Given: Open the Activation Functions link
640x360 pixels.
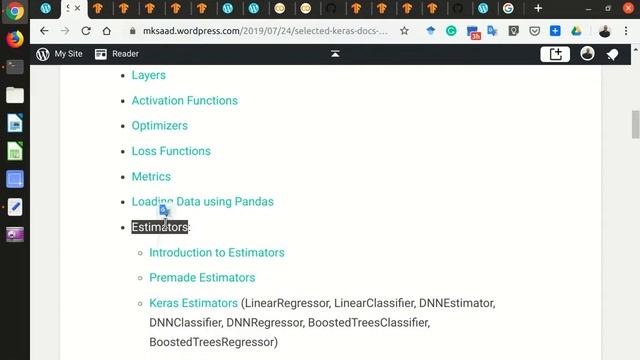Looking at the screenshot, I should [x=184, y=100].
